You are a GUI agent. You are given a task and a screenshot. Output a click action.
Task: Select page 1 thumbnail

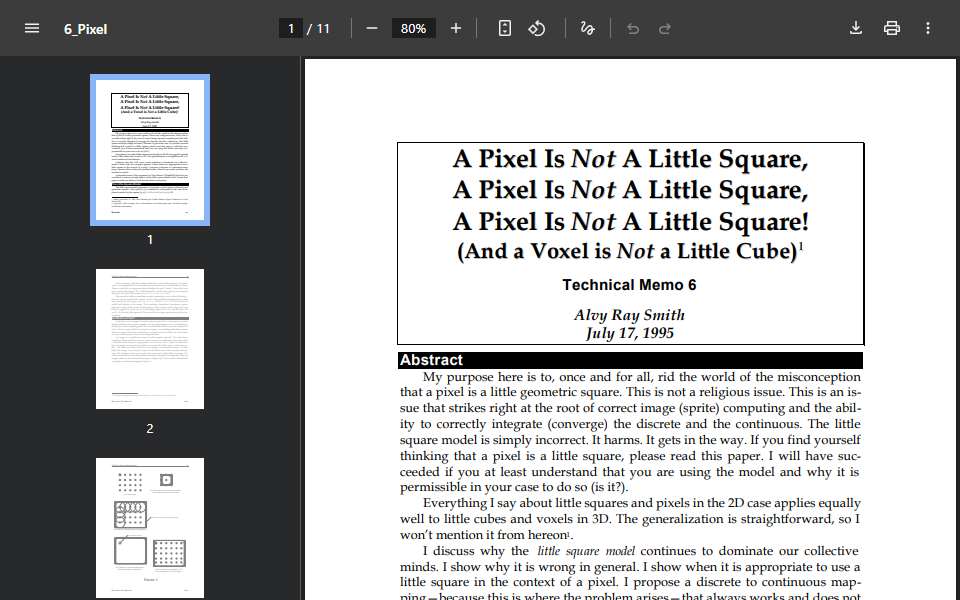[x=150, y=150]
